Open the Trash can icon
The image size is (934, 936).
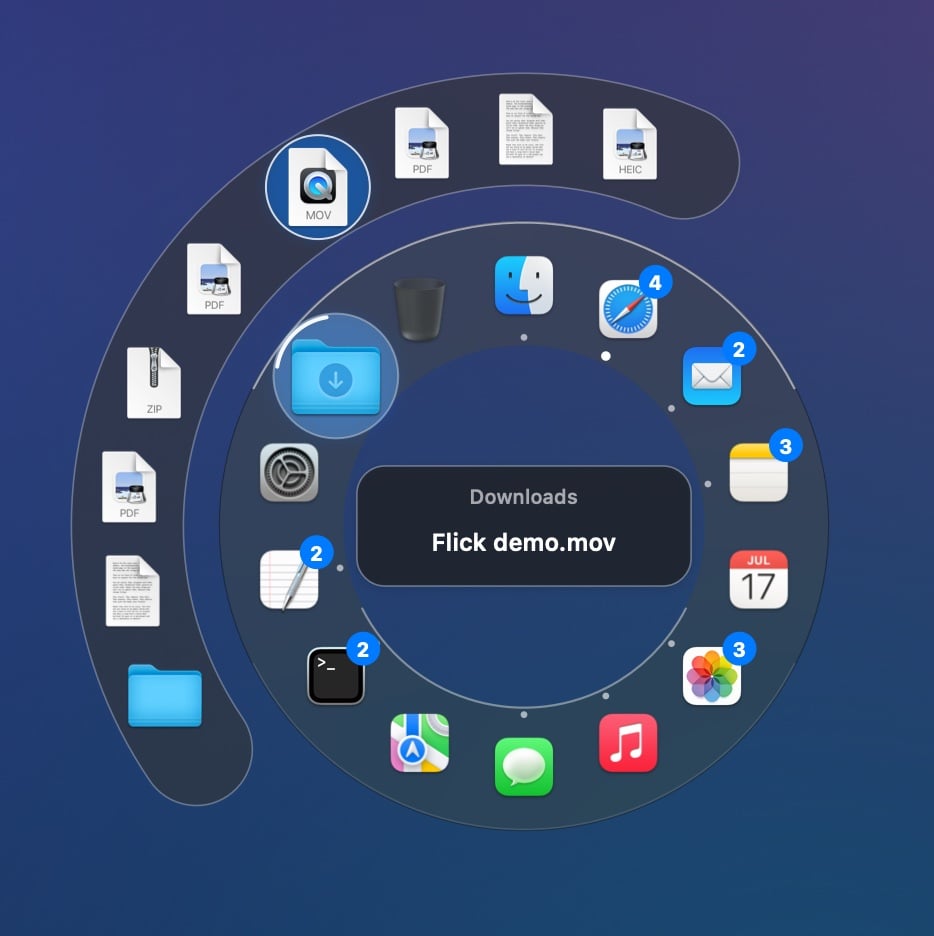419,309
